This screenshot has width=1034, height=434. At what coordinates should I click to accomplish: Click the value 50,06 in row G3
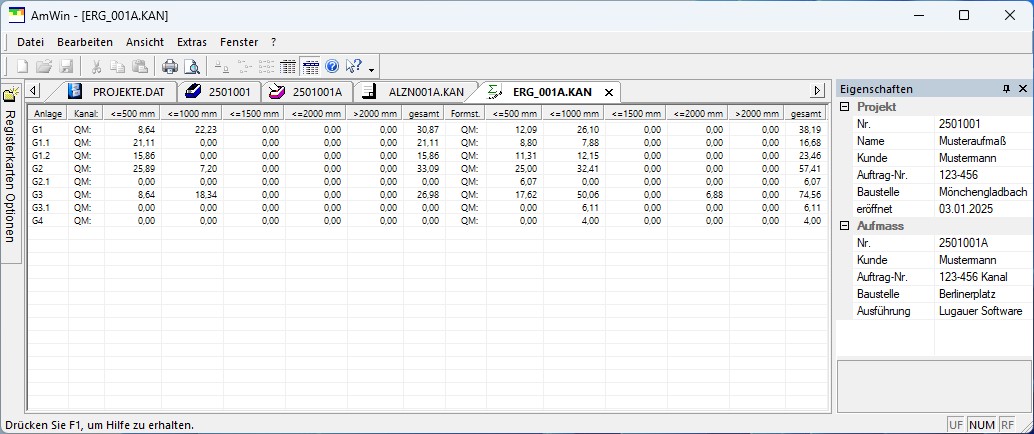(587, 195)
